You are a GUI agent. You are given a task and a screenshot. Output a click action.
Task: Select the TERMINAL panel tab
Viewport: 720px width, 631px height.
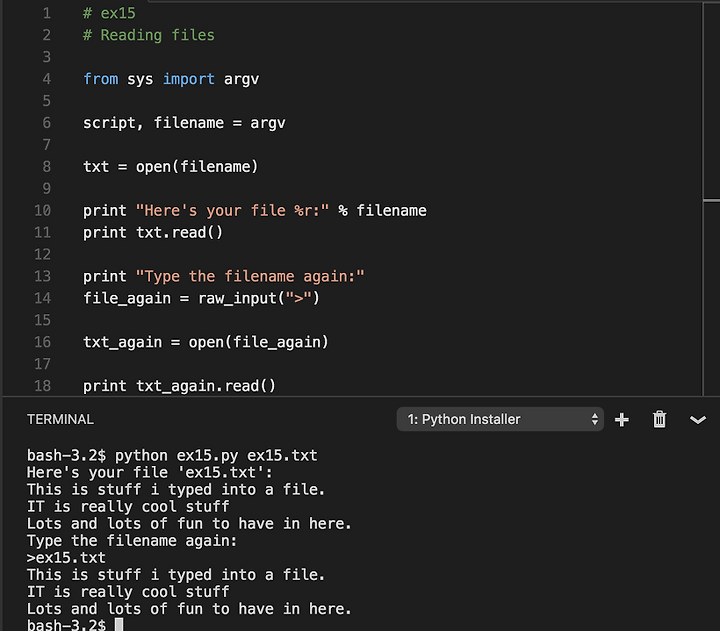60,419
